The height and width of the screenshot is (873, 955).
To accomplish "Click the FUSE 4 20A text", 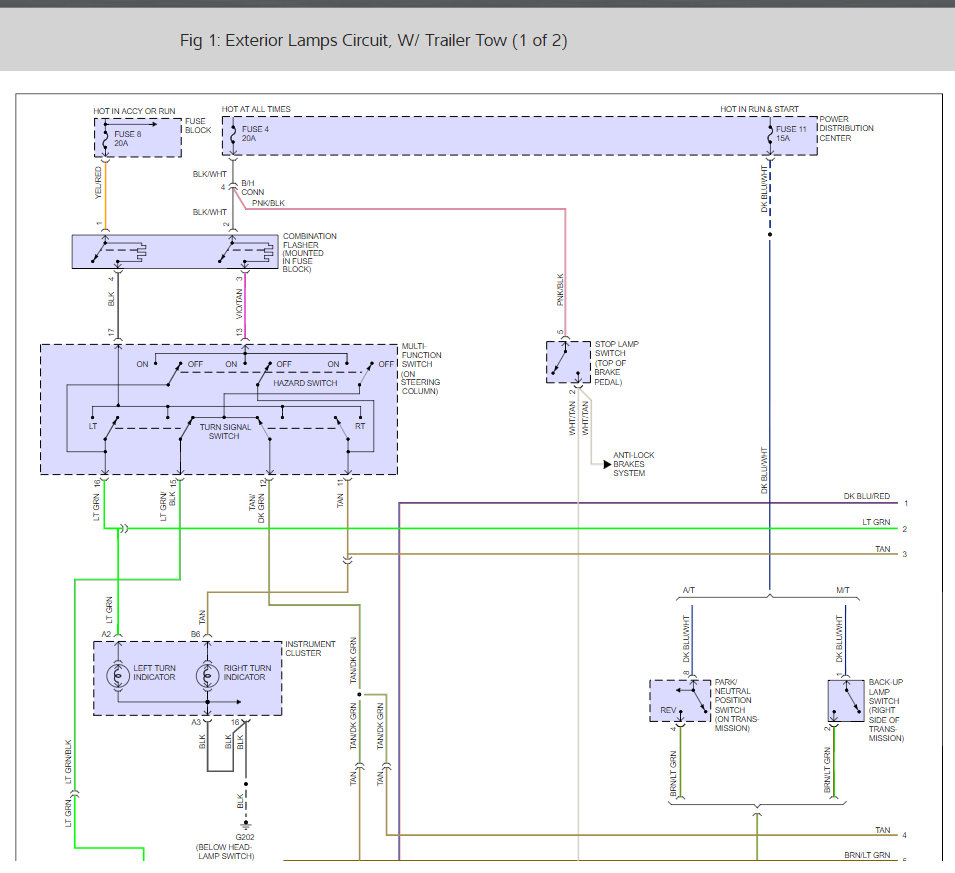I will pyautogui.click(x=255, y=133).
